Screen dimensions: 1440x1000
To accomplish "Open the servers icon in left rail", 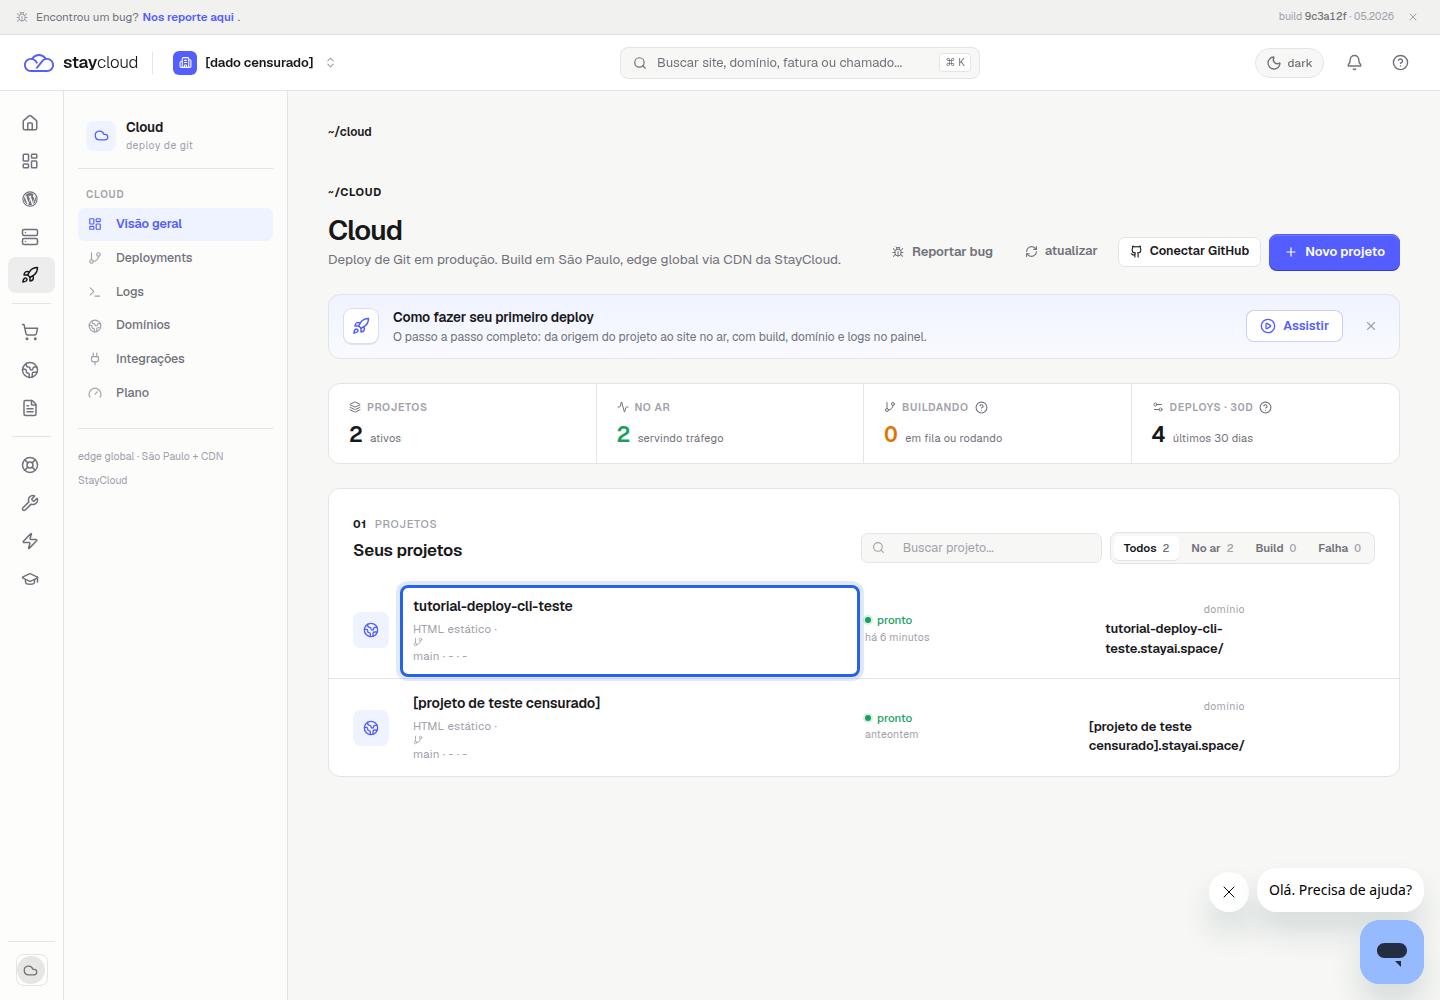I will (30, 237).
